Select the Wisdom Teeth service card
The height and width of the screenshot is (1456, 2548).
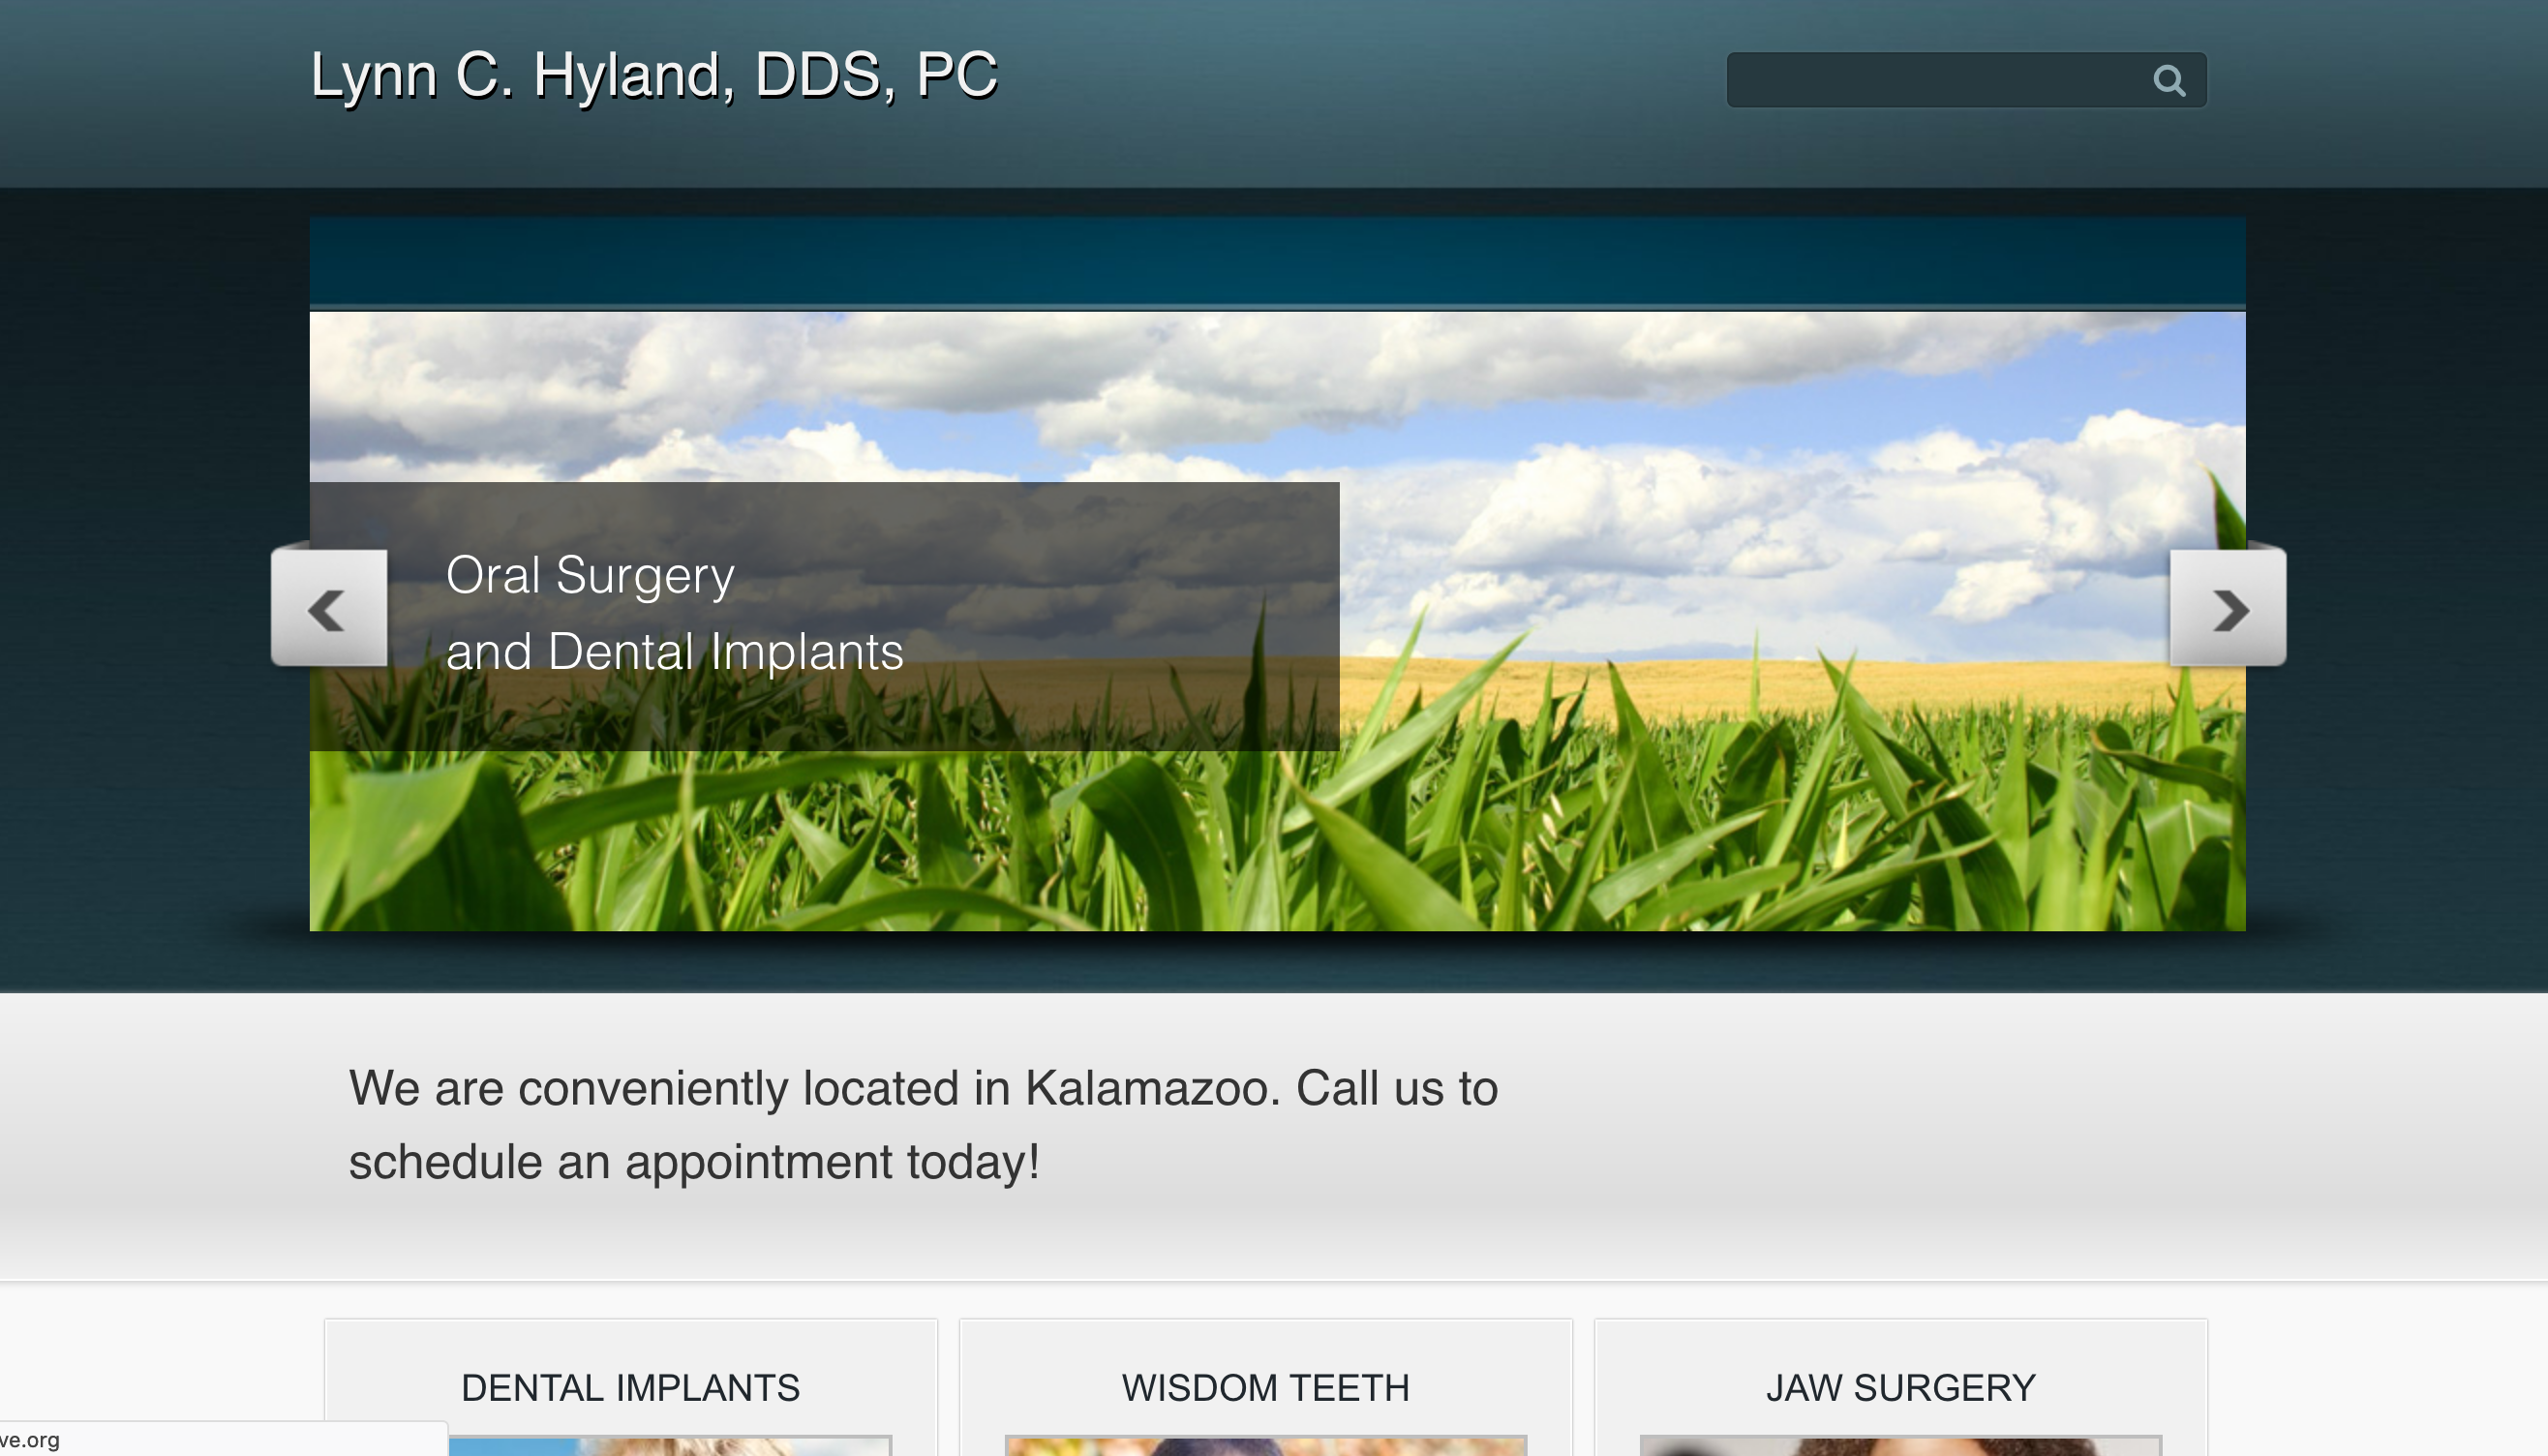pos(1265,1388)
